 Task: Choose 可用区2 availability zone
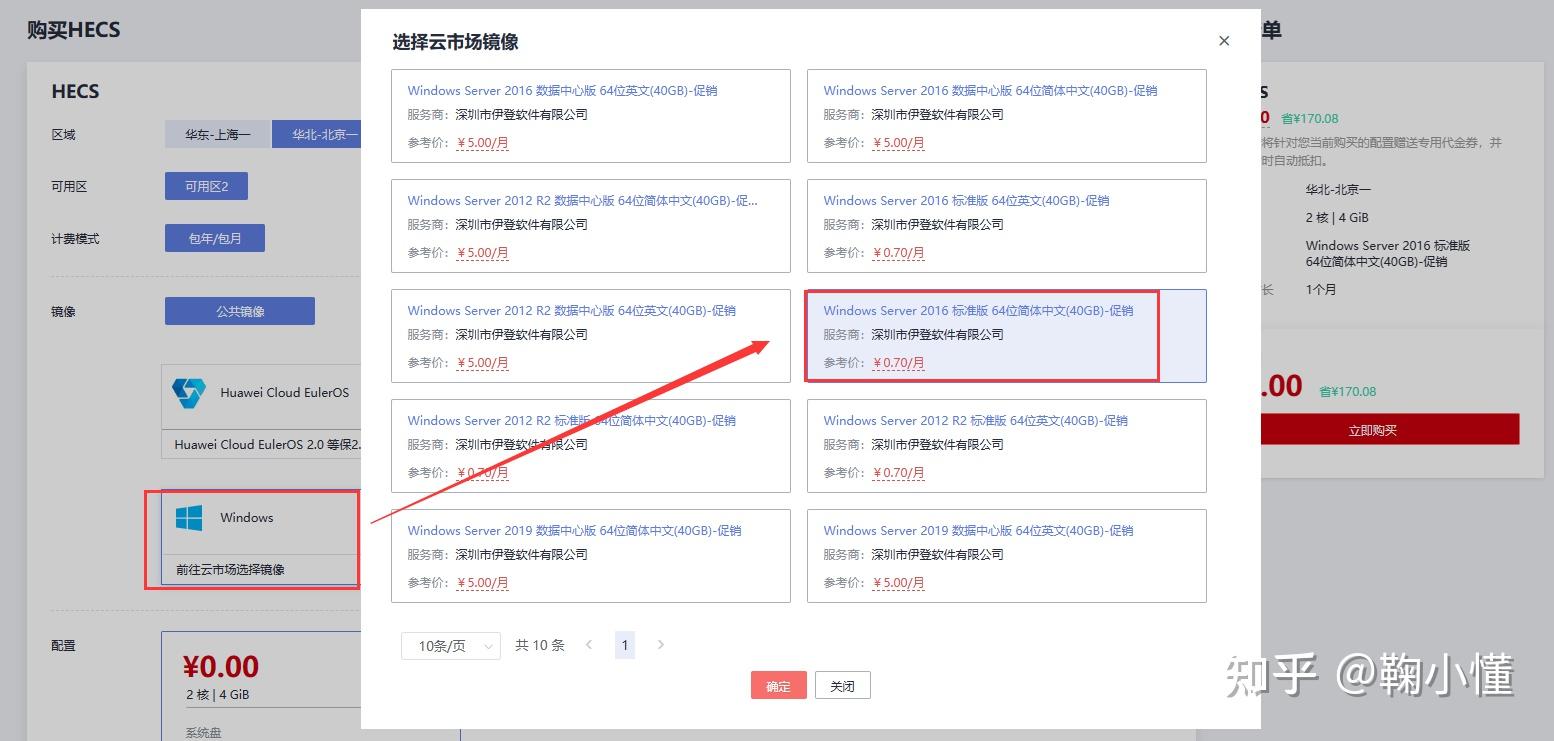[x=206, y=186]
